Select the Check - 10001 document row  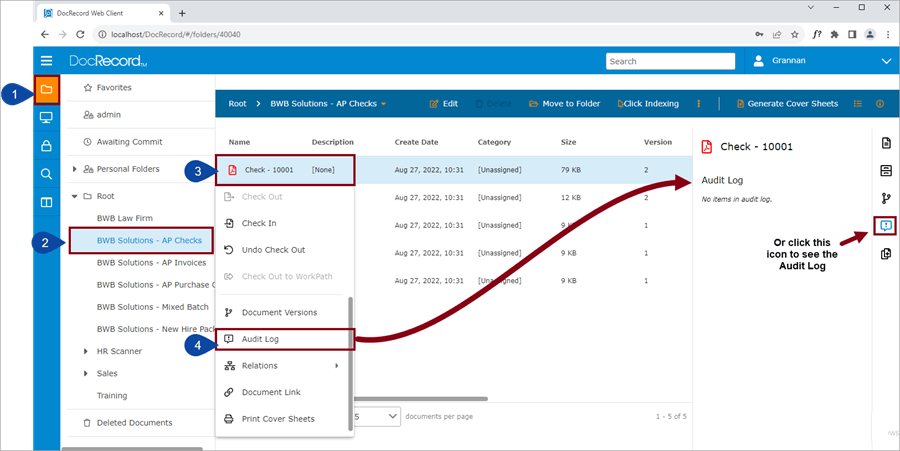[454, 170]
